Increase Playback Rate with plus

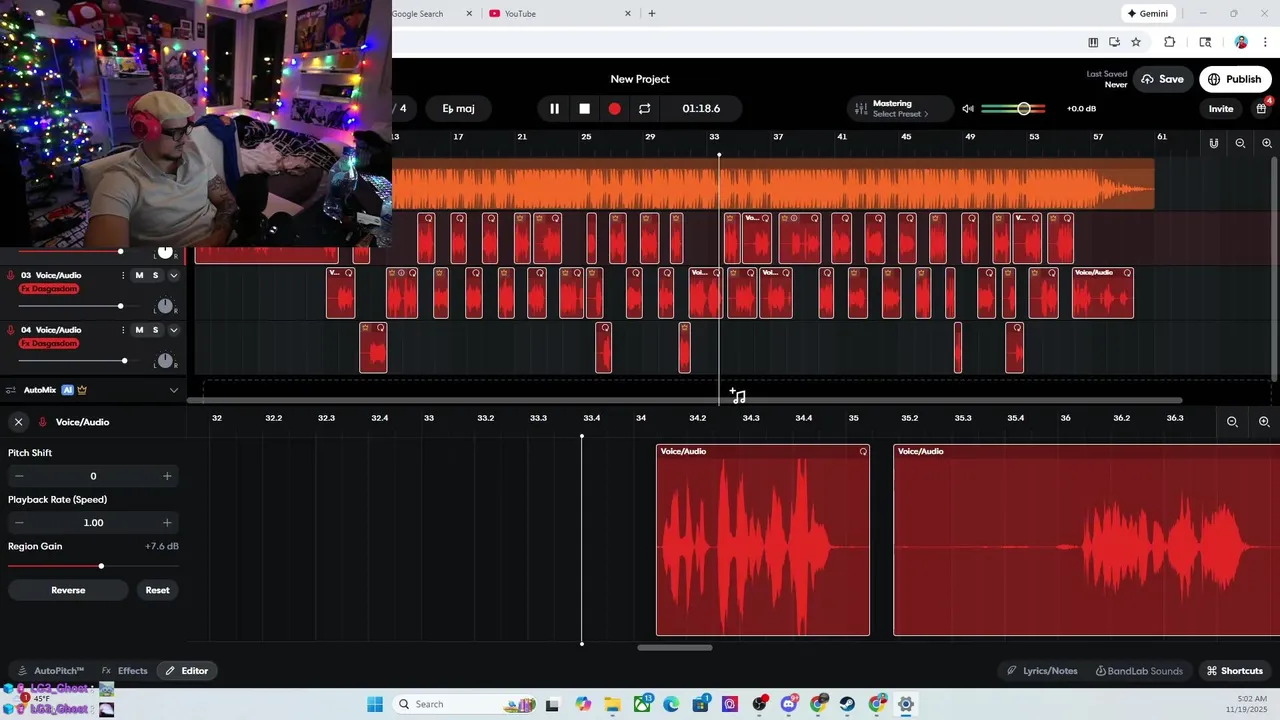pos(167,522)
